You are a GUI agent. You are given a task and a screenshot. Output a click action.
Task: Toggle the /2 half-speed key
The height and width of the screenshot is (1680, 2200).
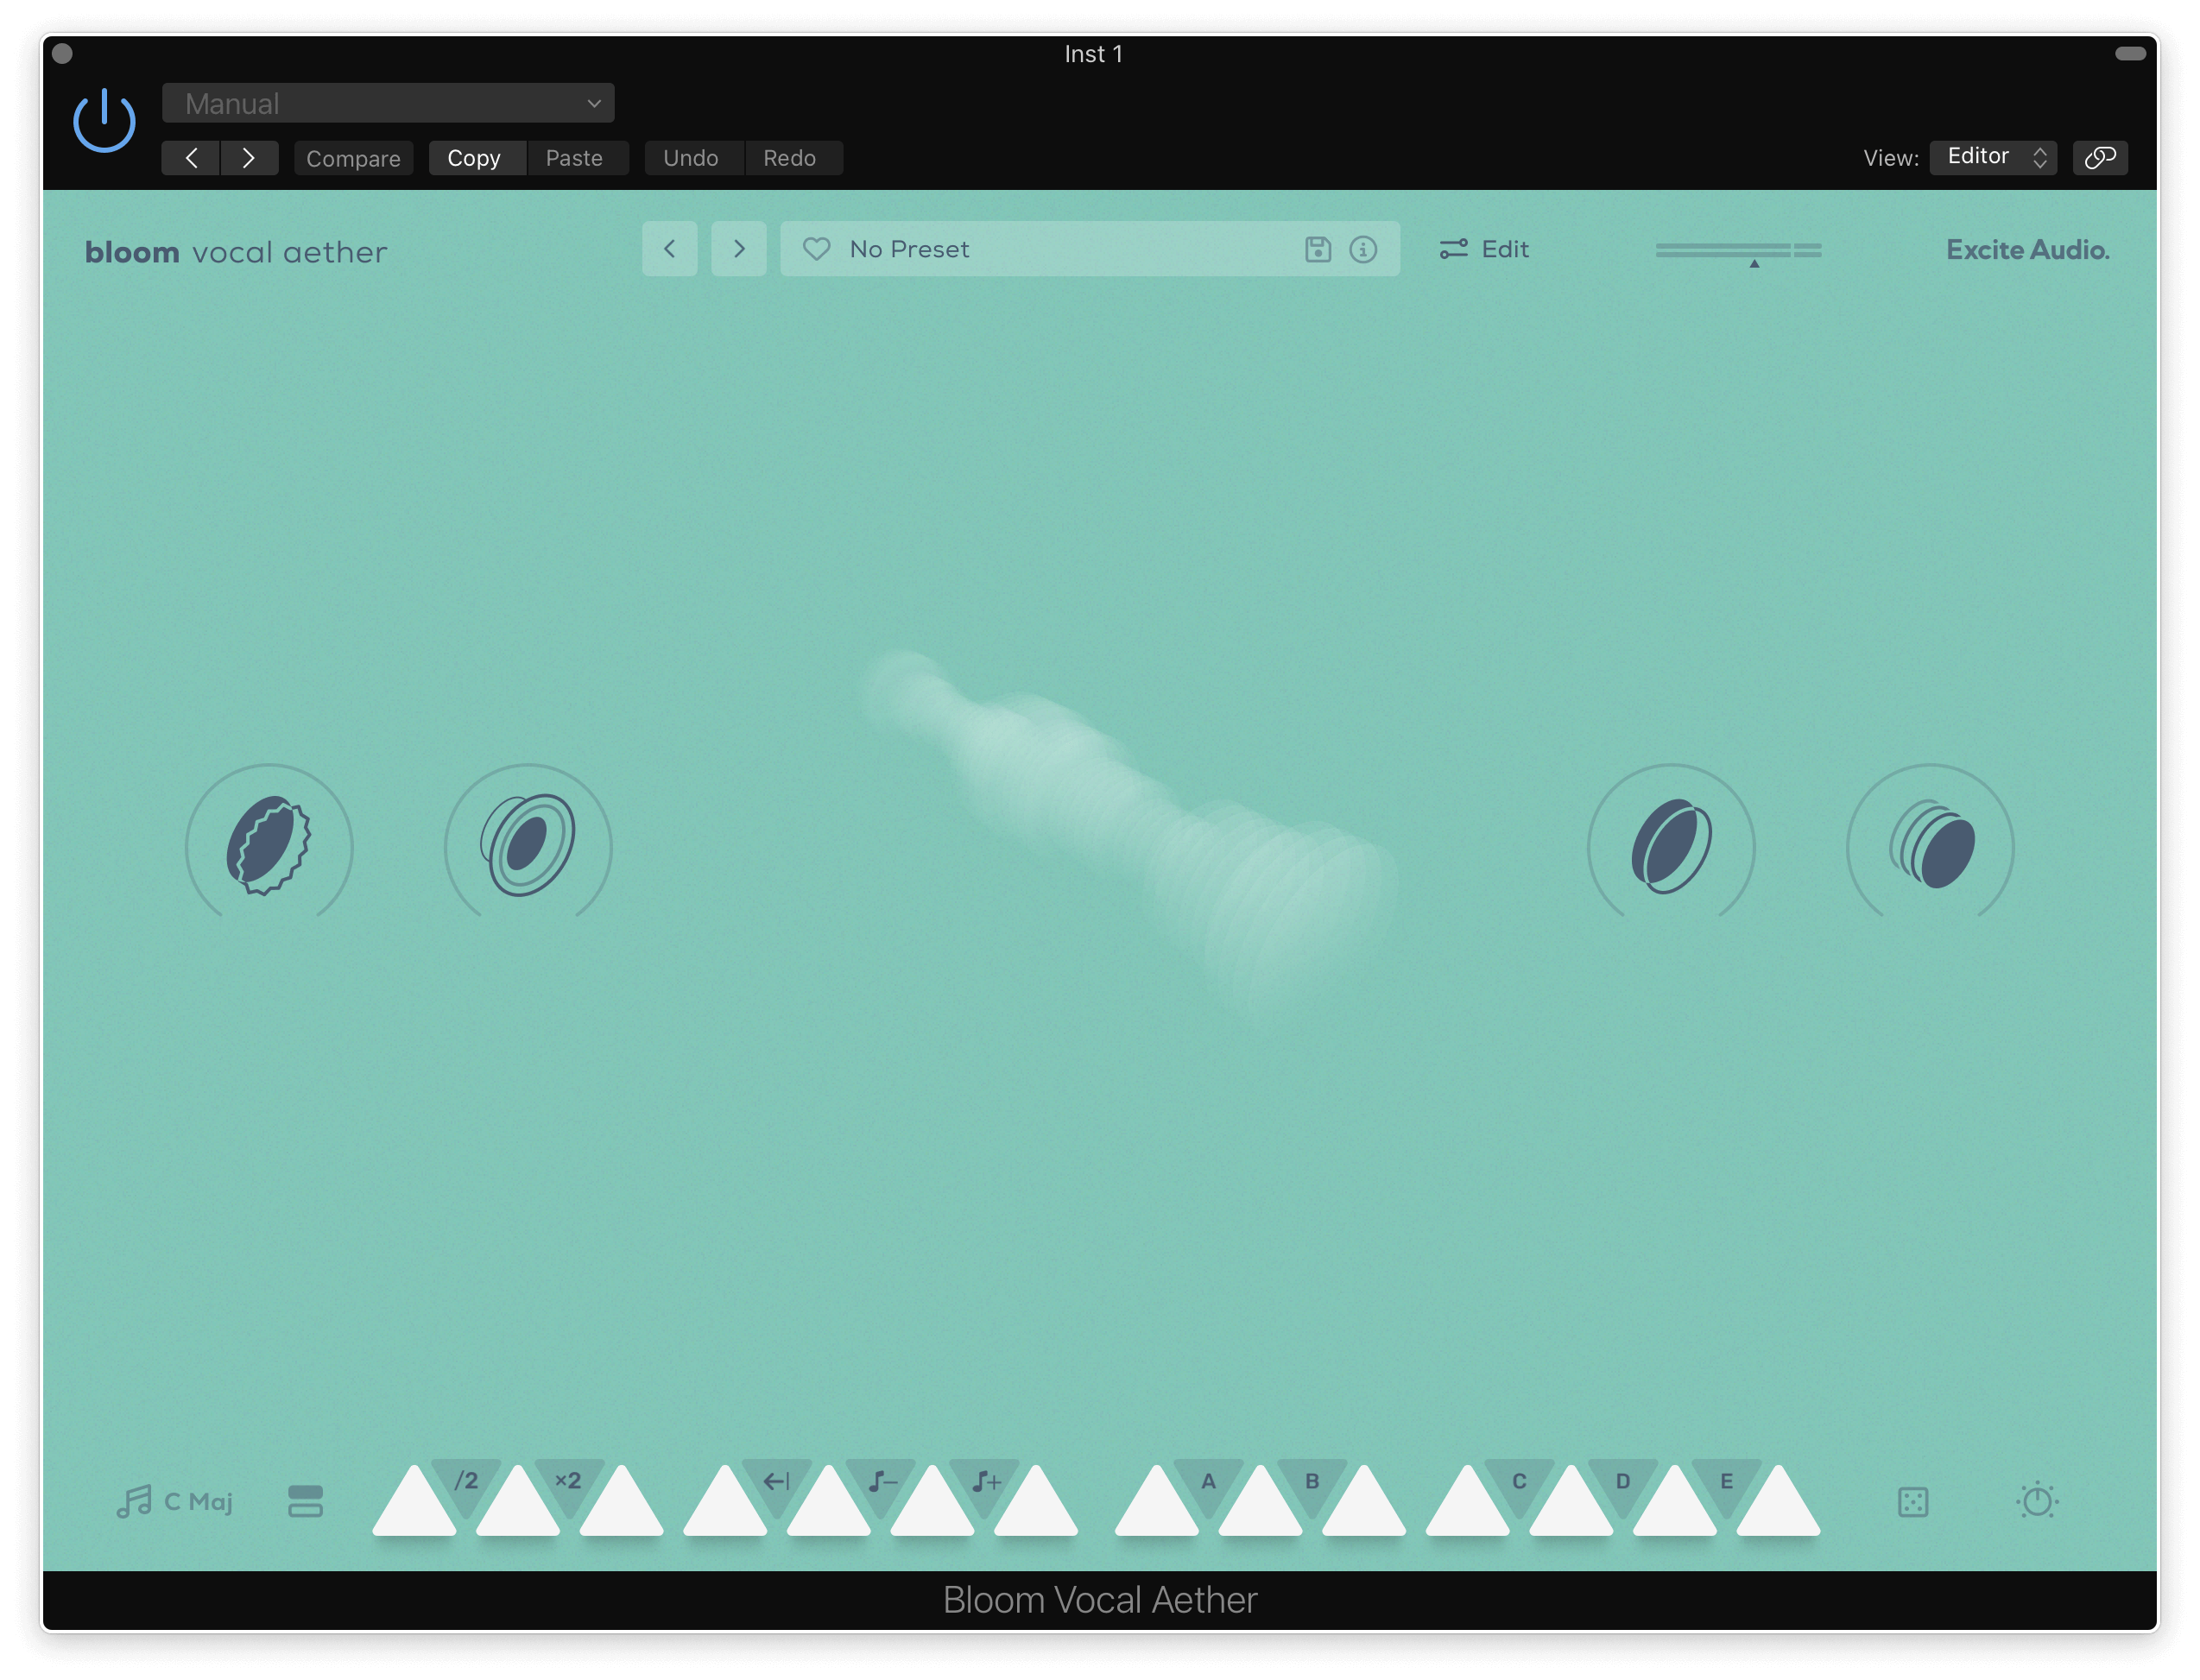coord(466,1481)
